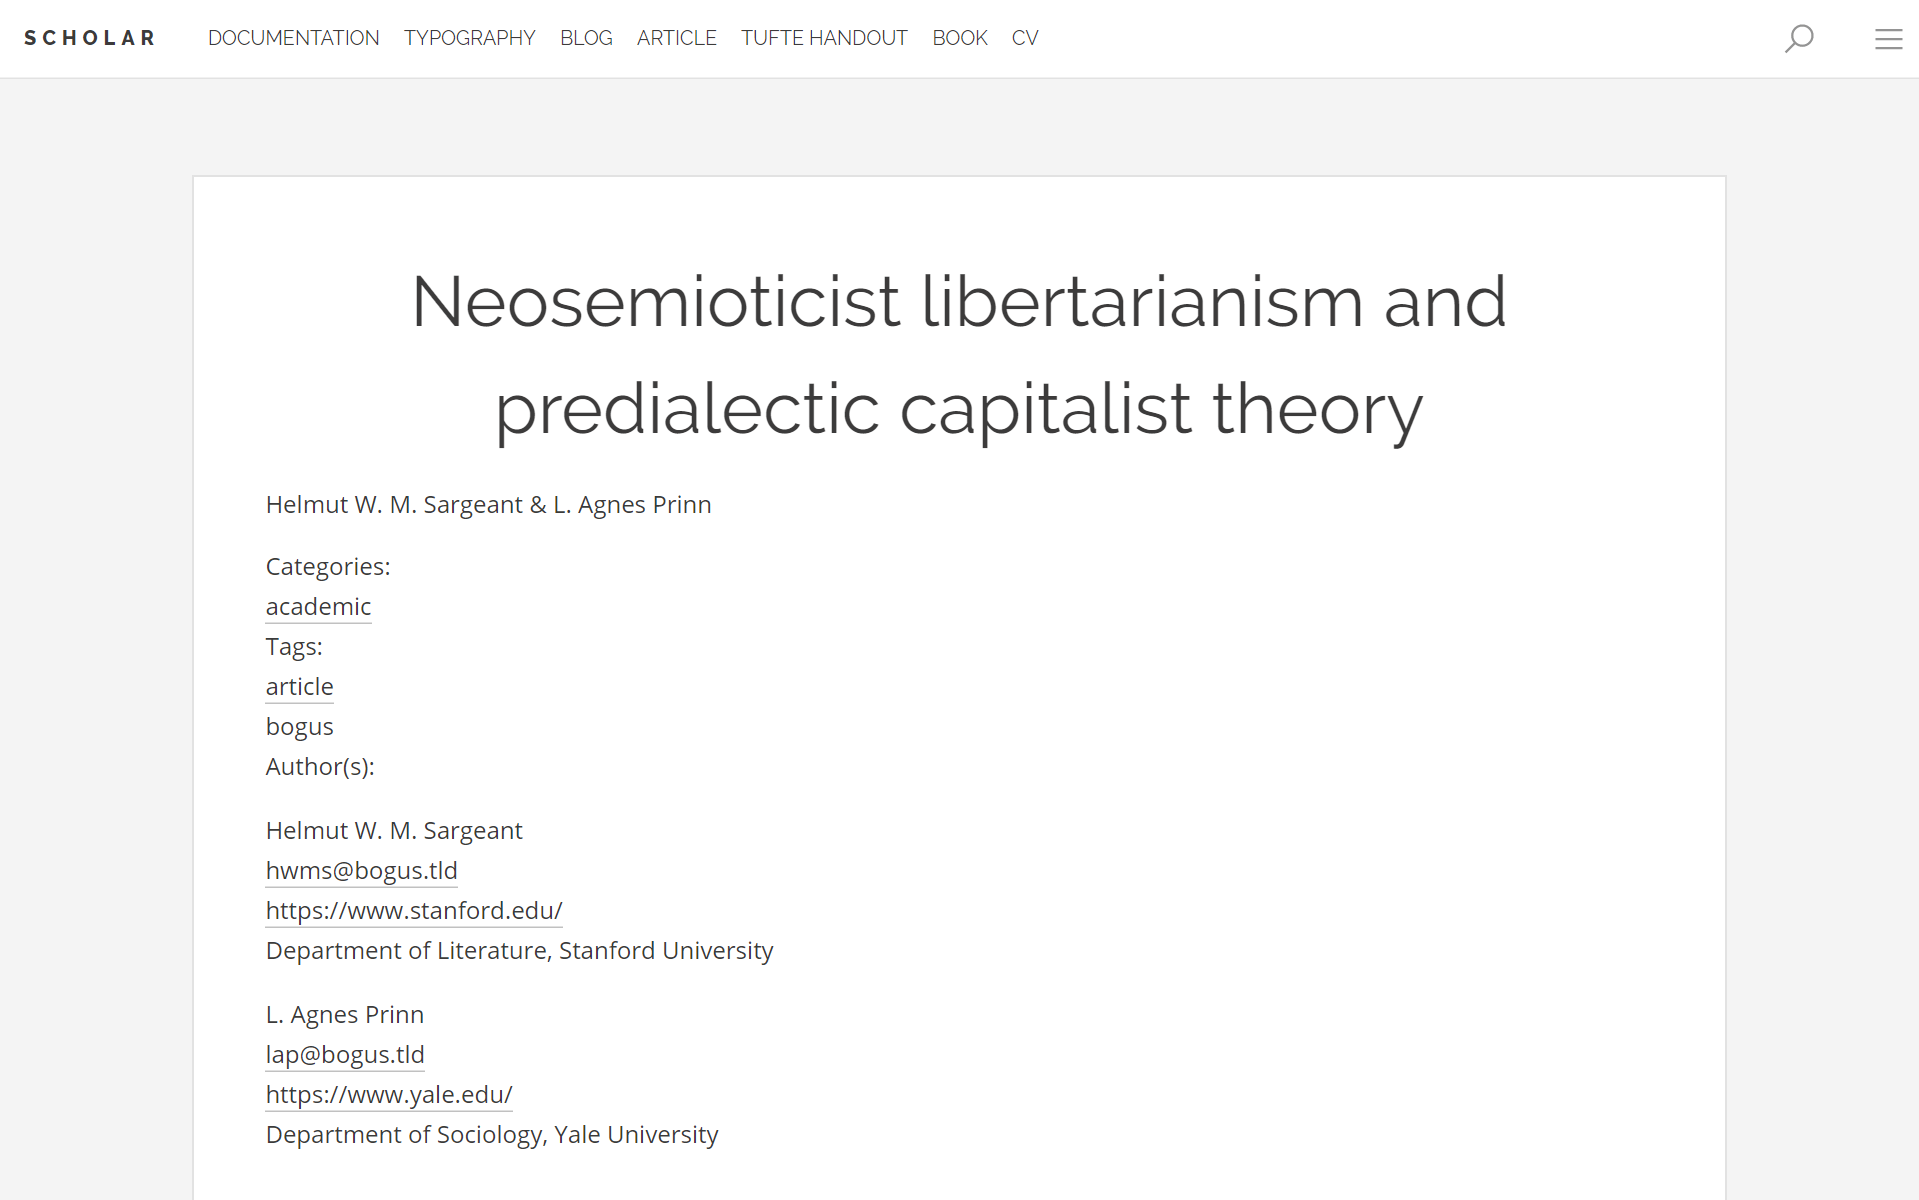Navigate to the Book page
1919x1200 pixels.
tap(959, 38)
